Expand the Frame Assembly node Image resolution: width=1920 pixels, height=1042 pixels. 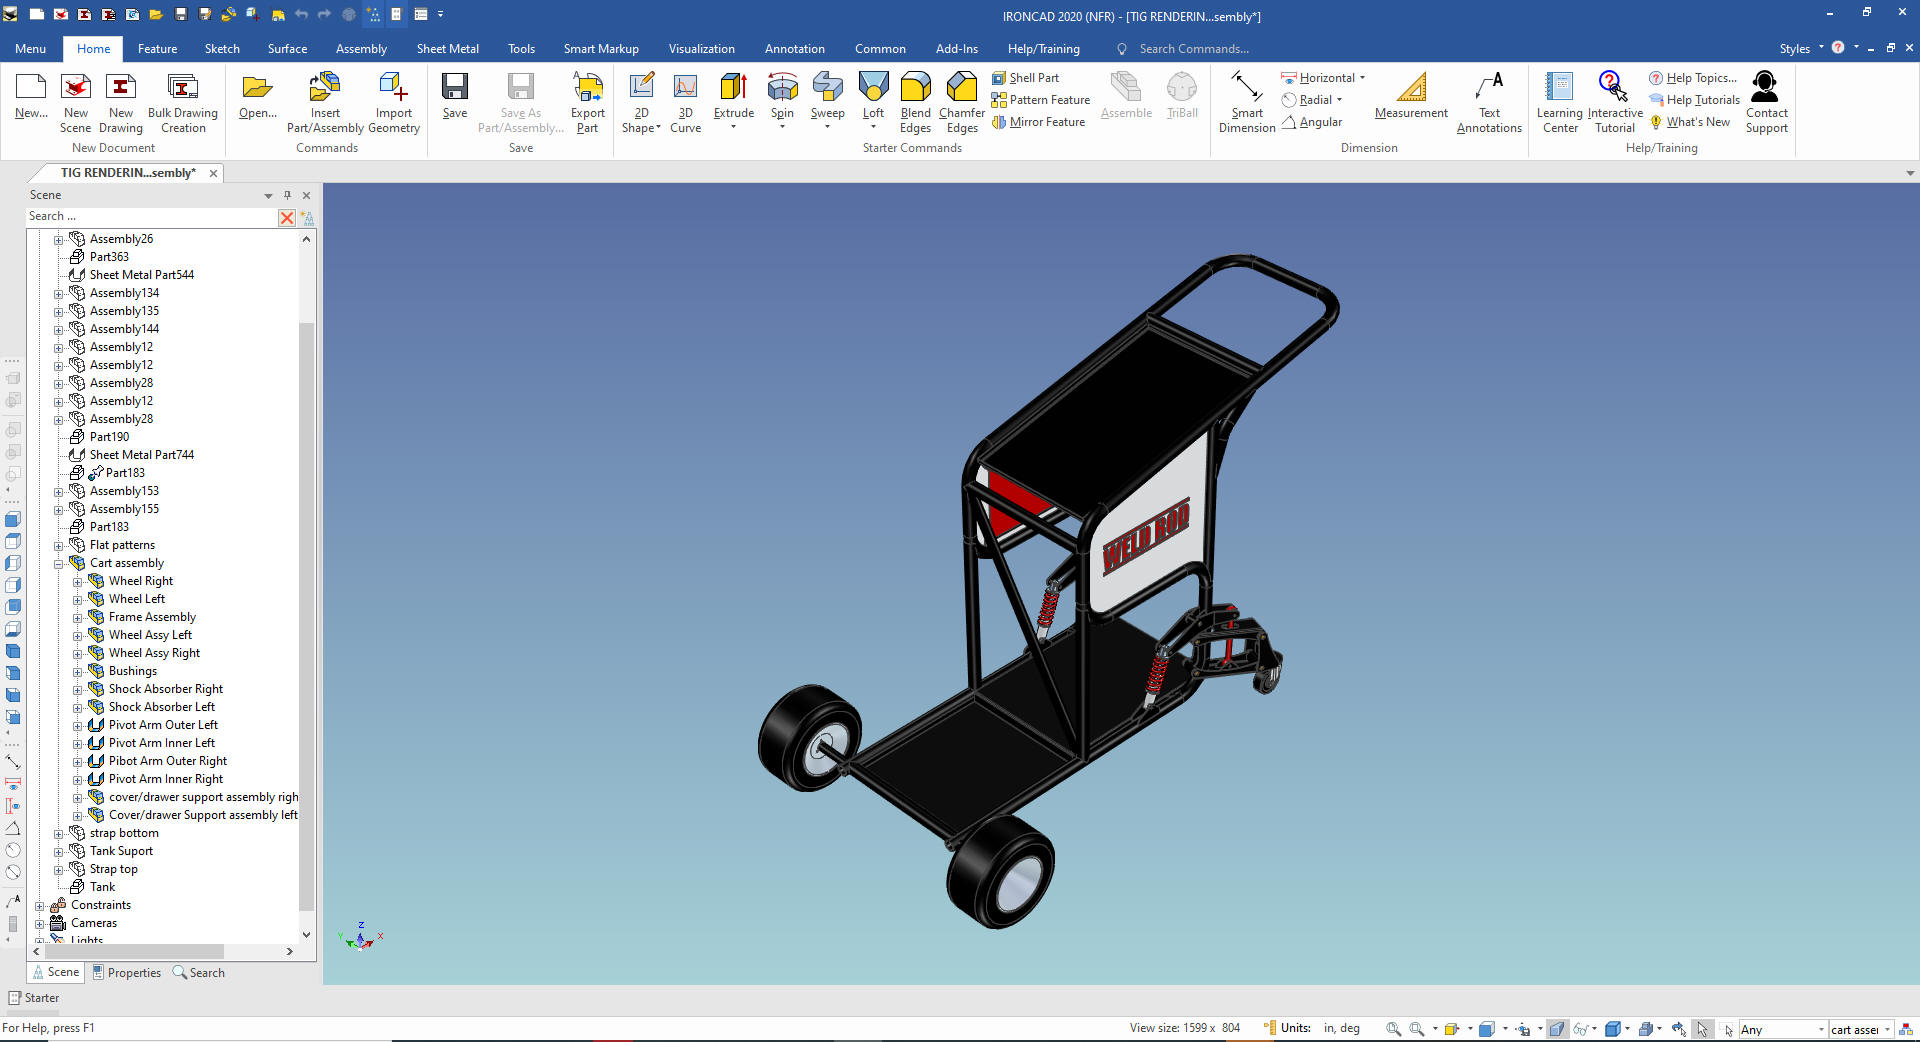78,618
